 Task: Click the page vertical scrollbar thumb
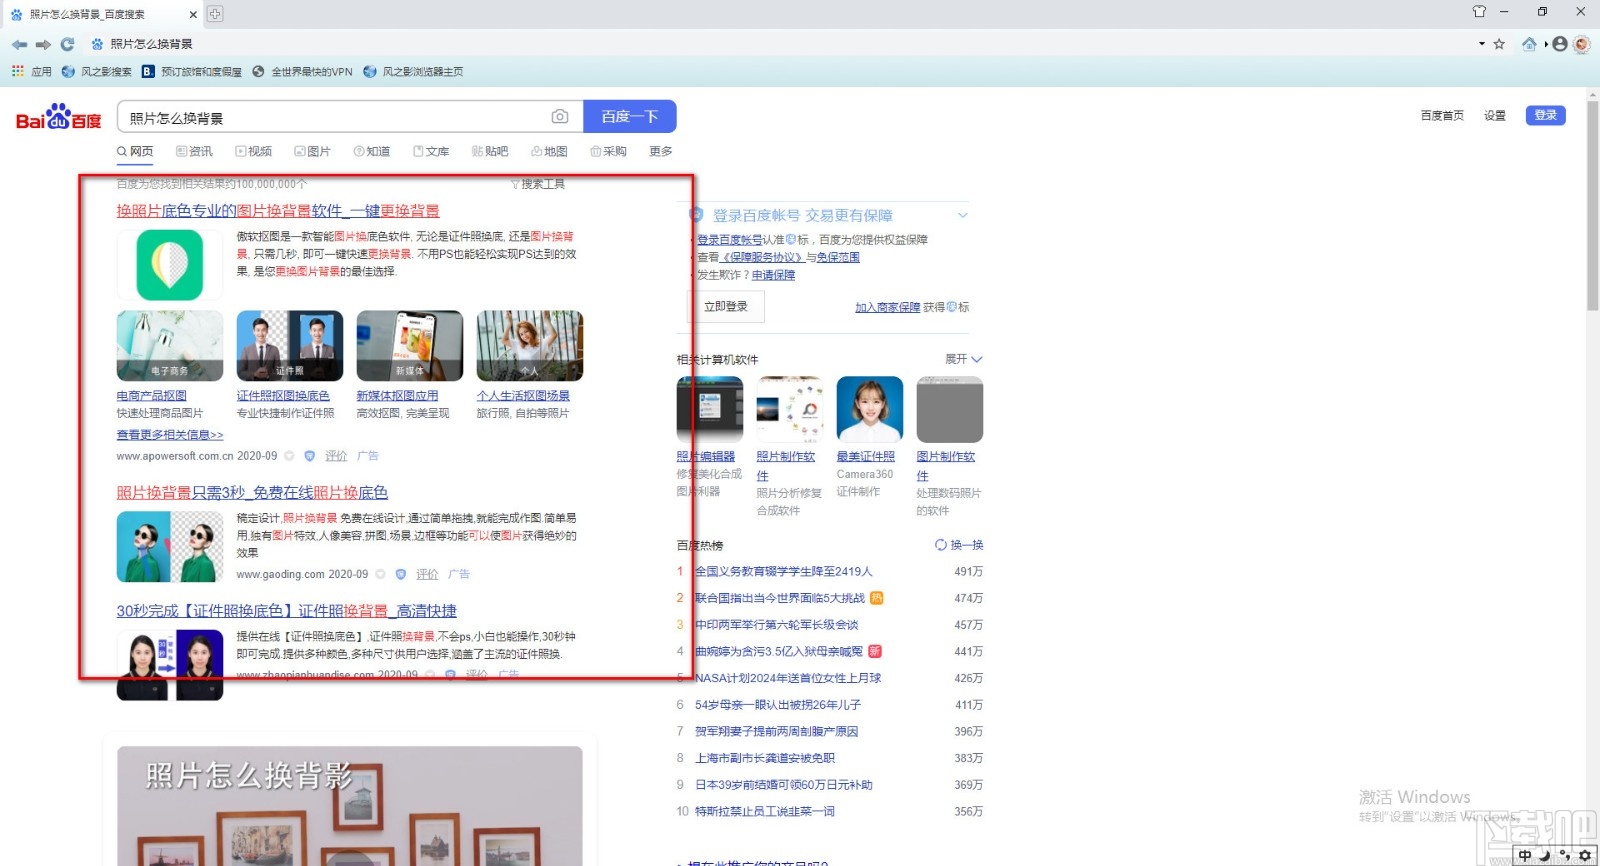[1592, 205]
